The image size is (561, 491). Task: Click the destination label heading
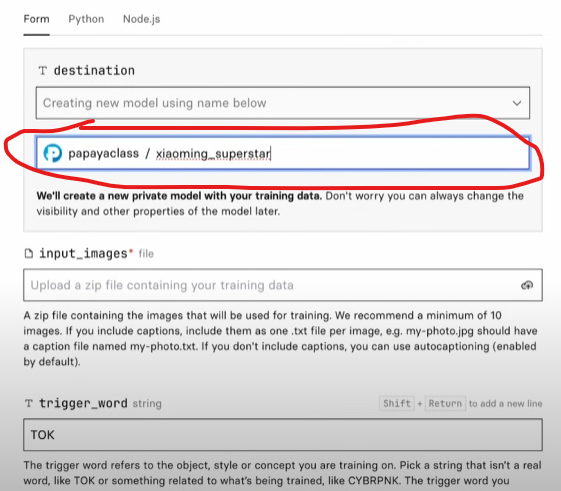tap(94, 71)
